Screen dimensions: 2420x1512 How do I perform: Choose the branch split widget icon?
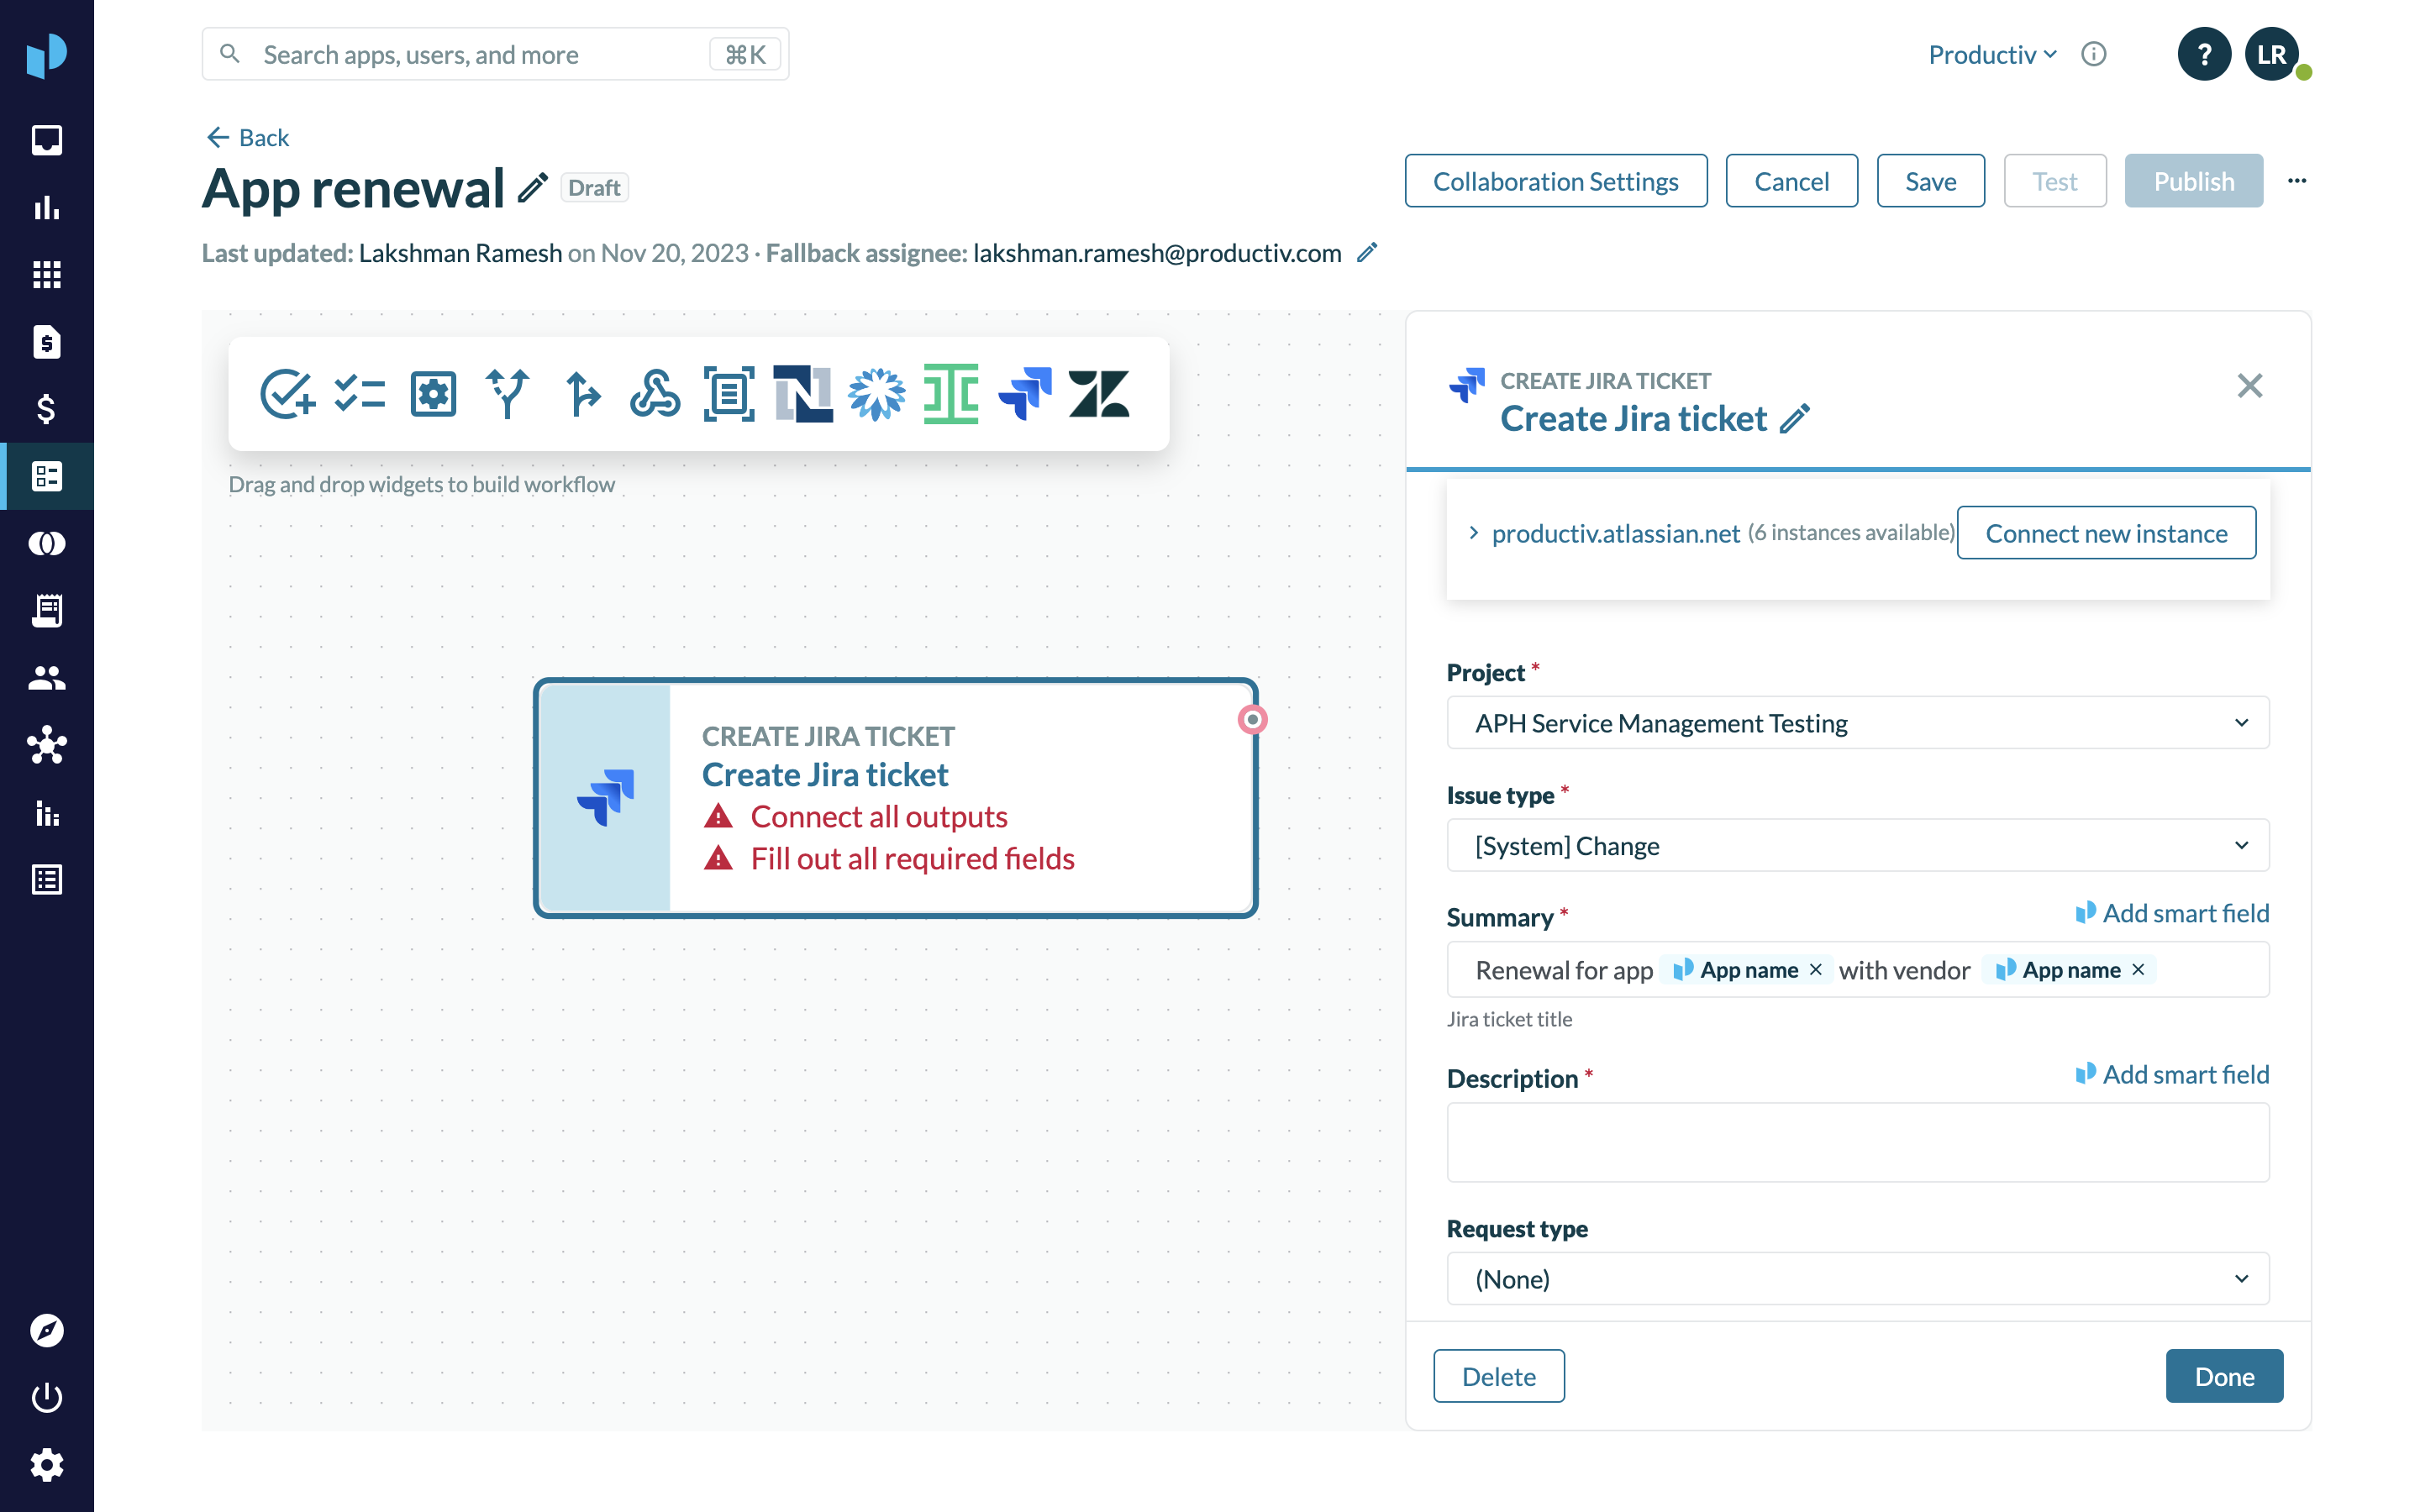tap(507, 393)
